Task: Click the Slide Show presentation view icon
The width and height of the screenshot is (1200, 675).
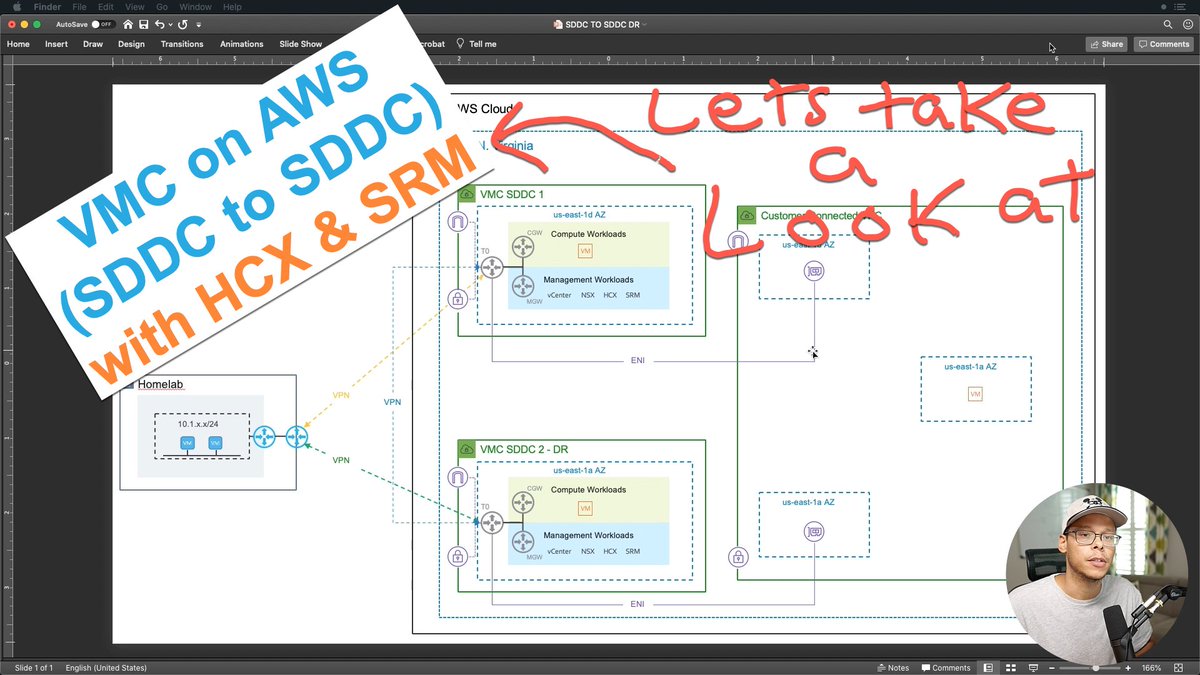Action: click(x=1033, y=667)
